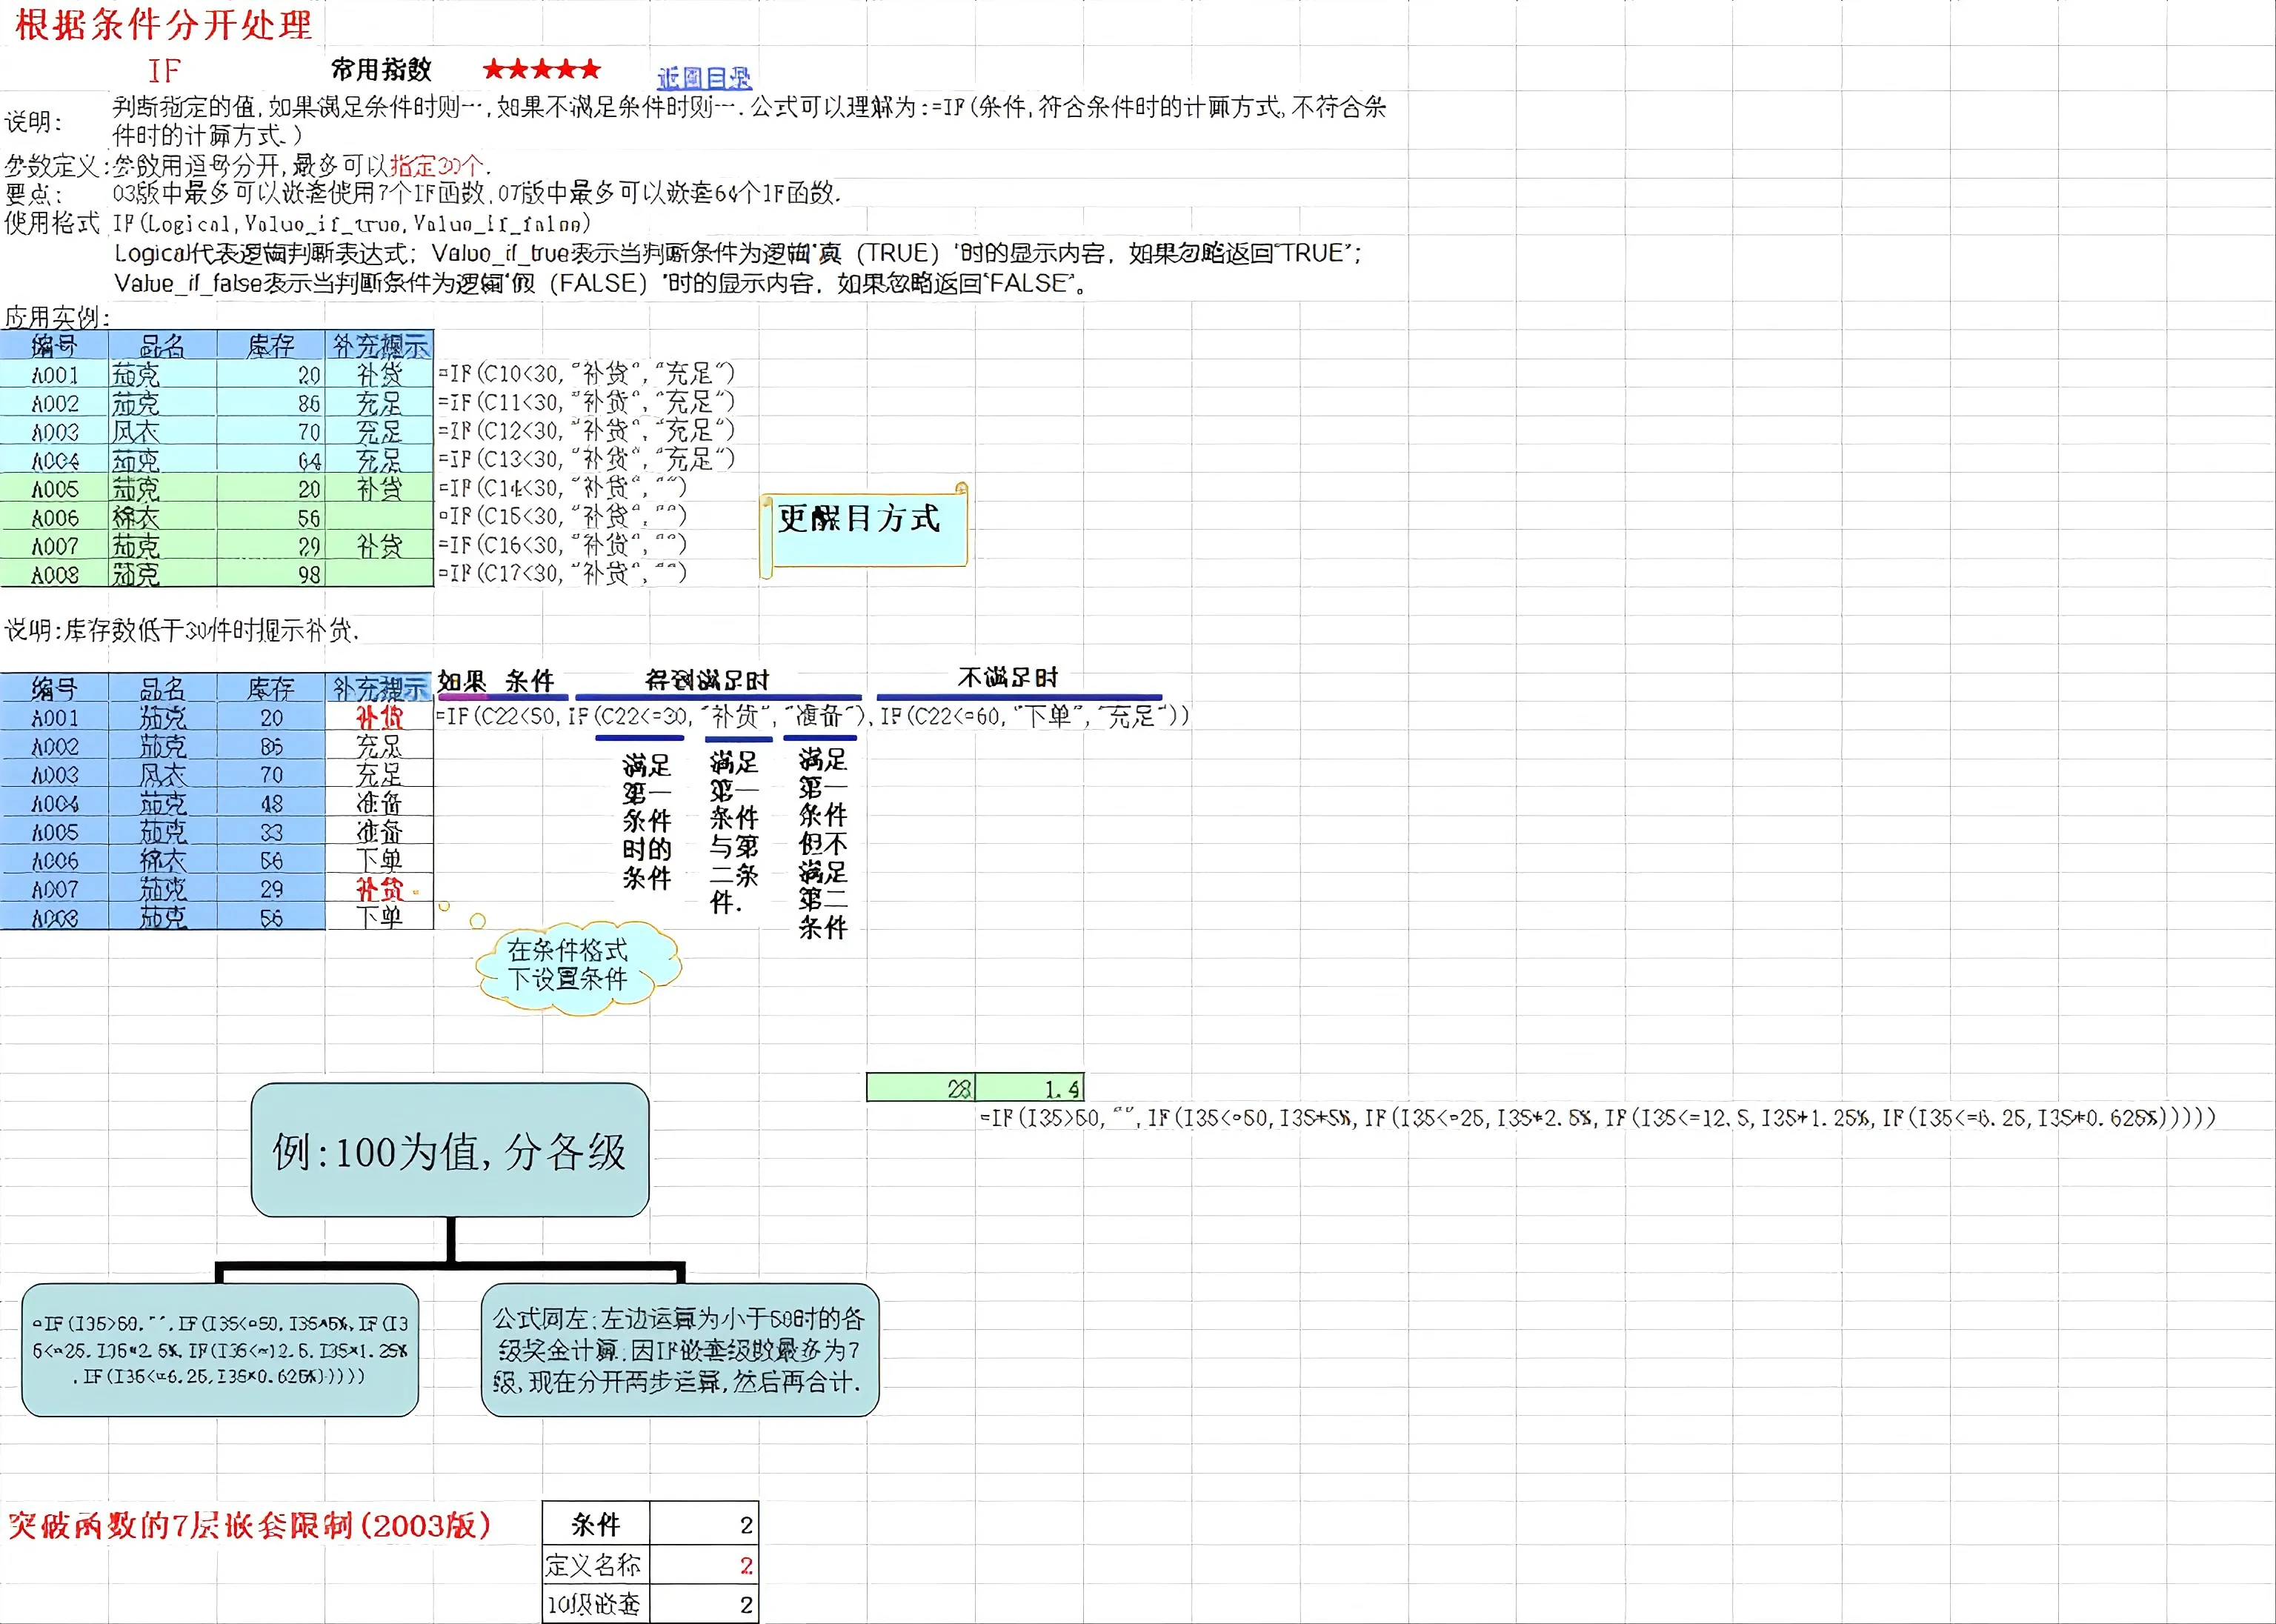This screenshot has width=2276, height=1624.
Task: Select the 定义名称 label cell
Action: tap(596, 1564)
